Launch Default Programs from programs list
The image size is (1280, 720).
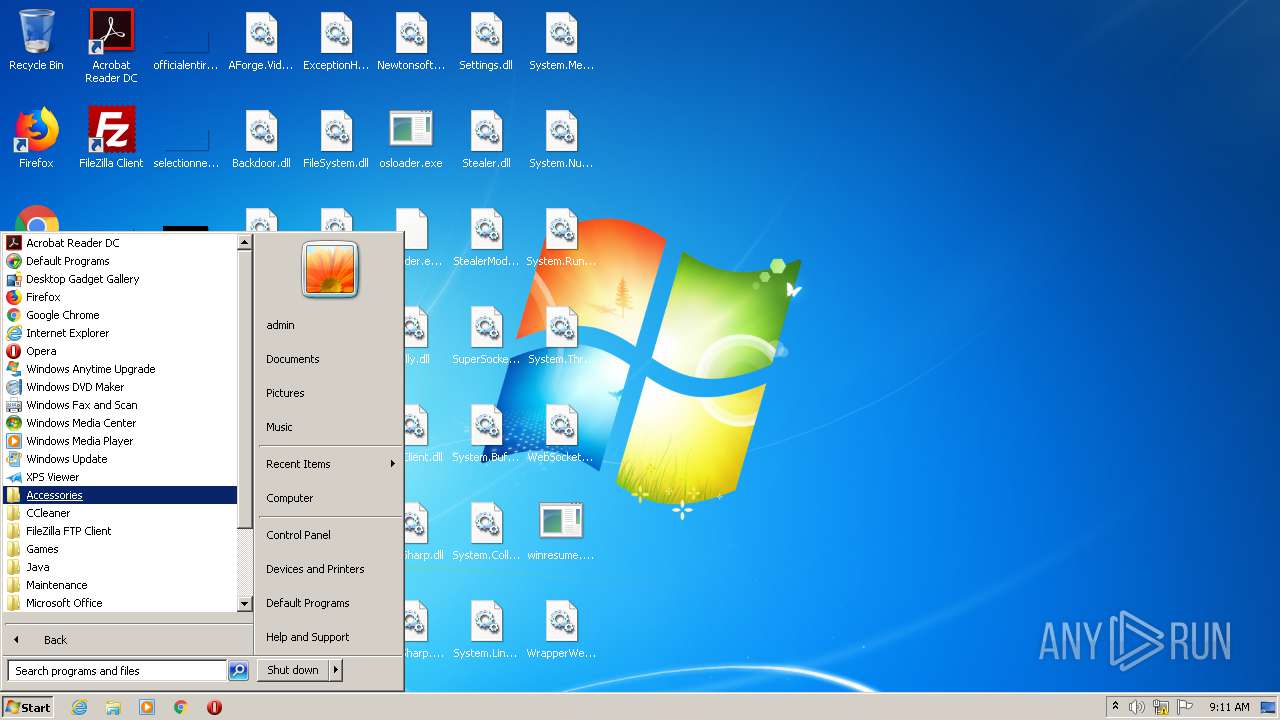(120, 261)
